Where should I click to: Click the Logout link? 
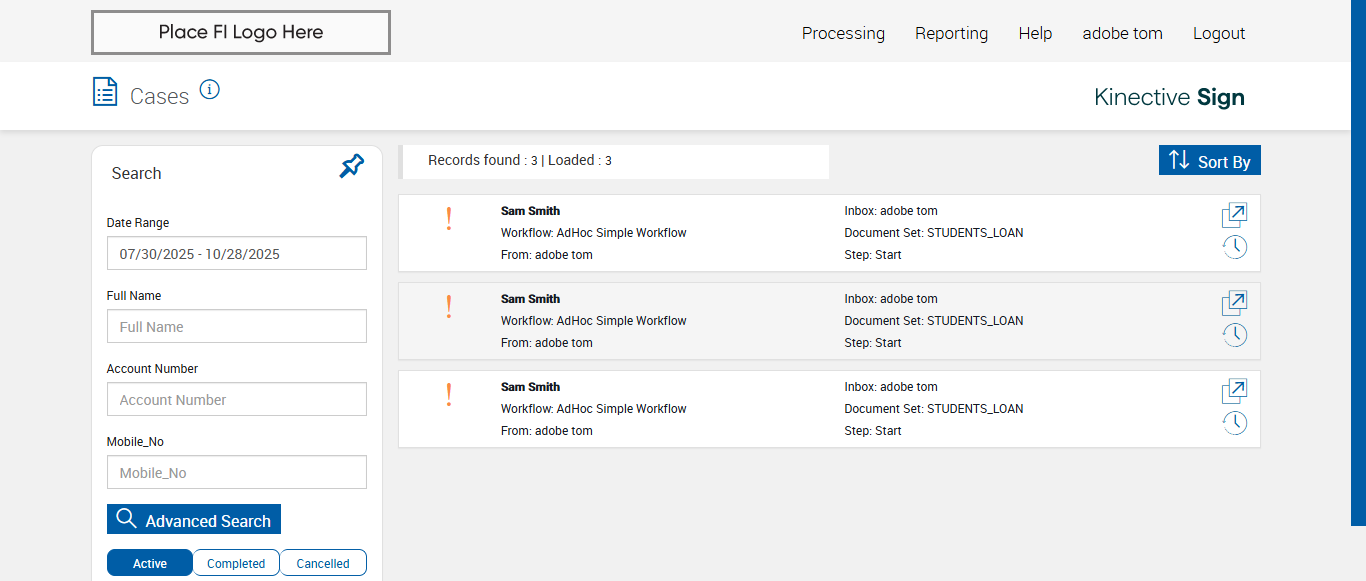(x=1219, y=33)
